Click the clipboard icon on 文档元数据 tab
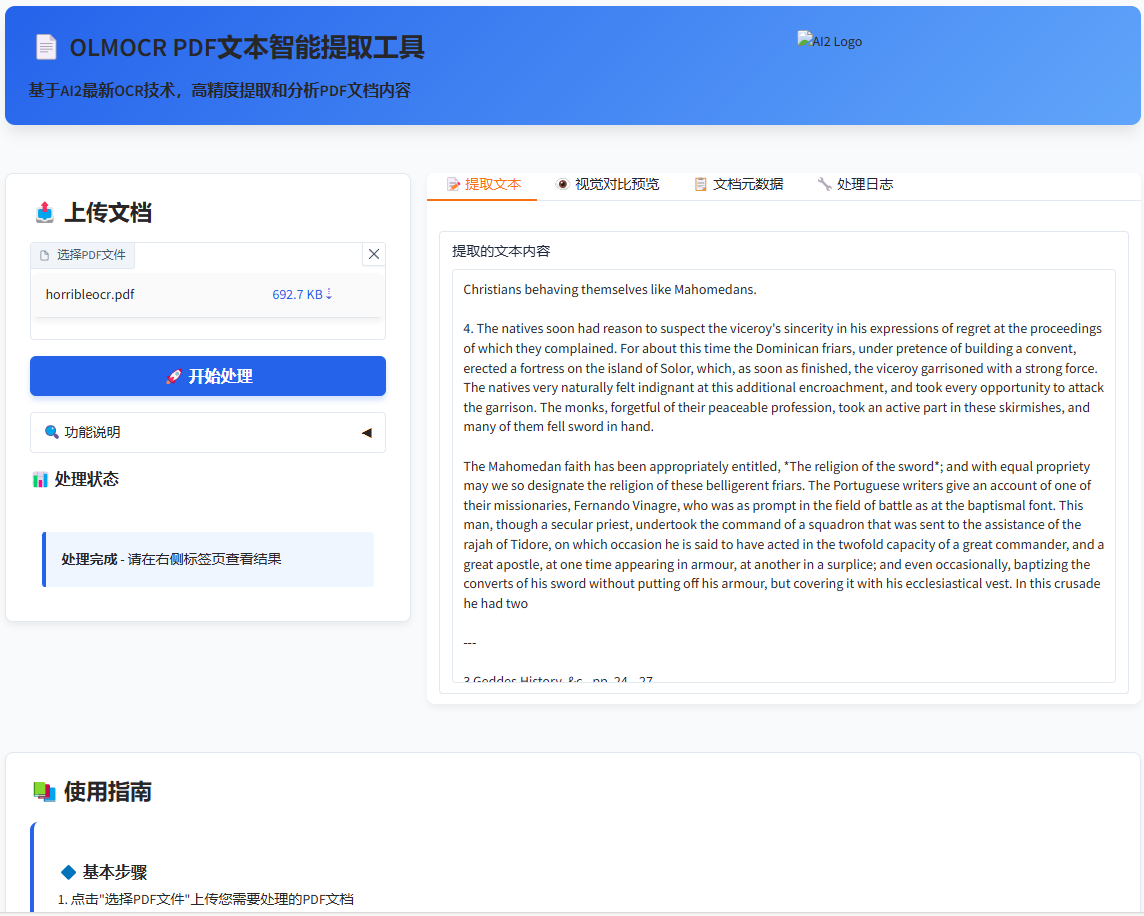 click(x=700, y=184)
